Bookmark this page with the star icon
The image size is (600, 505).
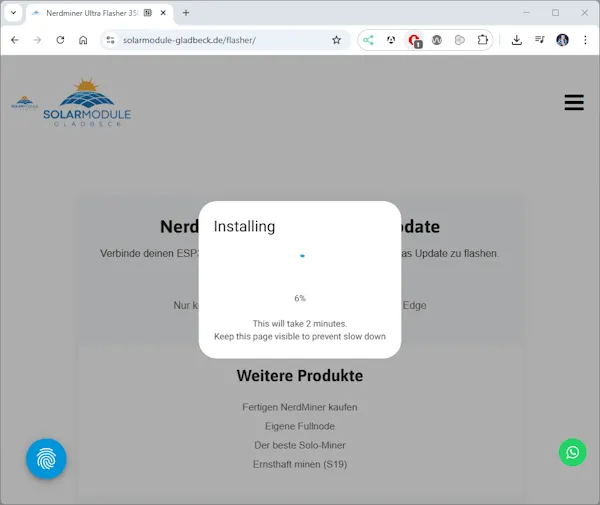point(336,40)
